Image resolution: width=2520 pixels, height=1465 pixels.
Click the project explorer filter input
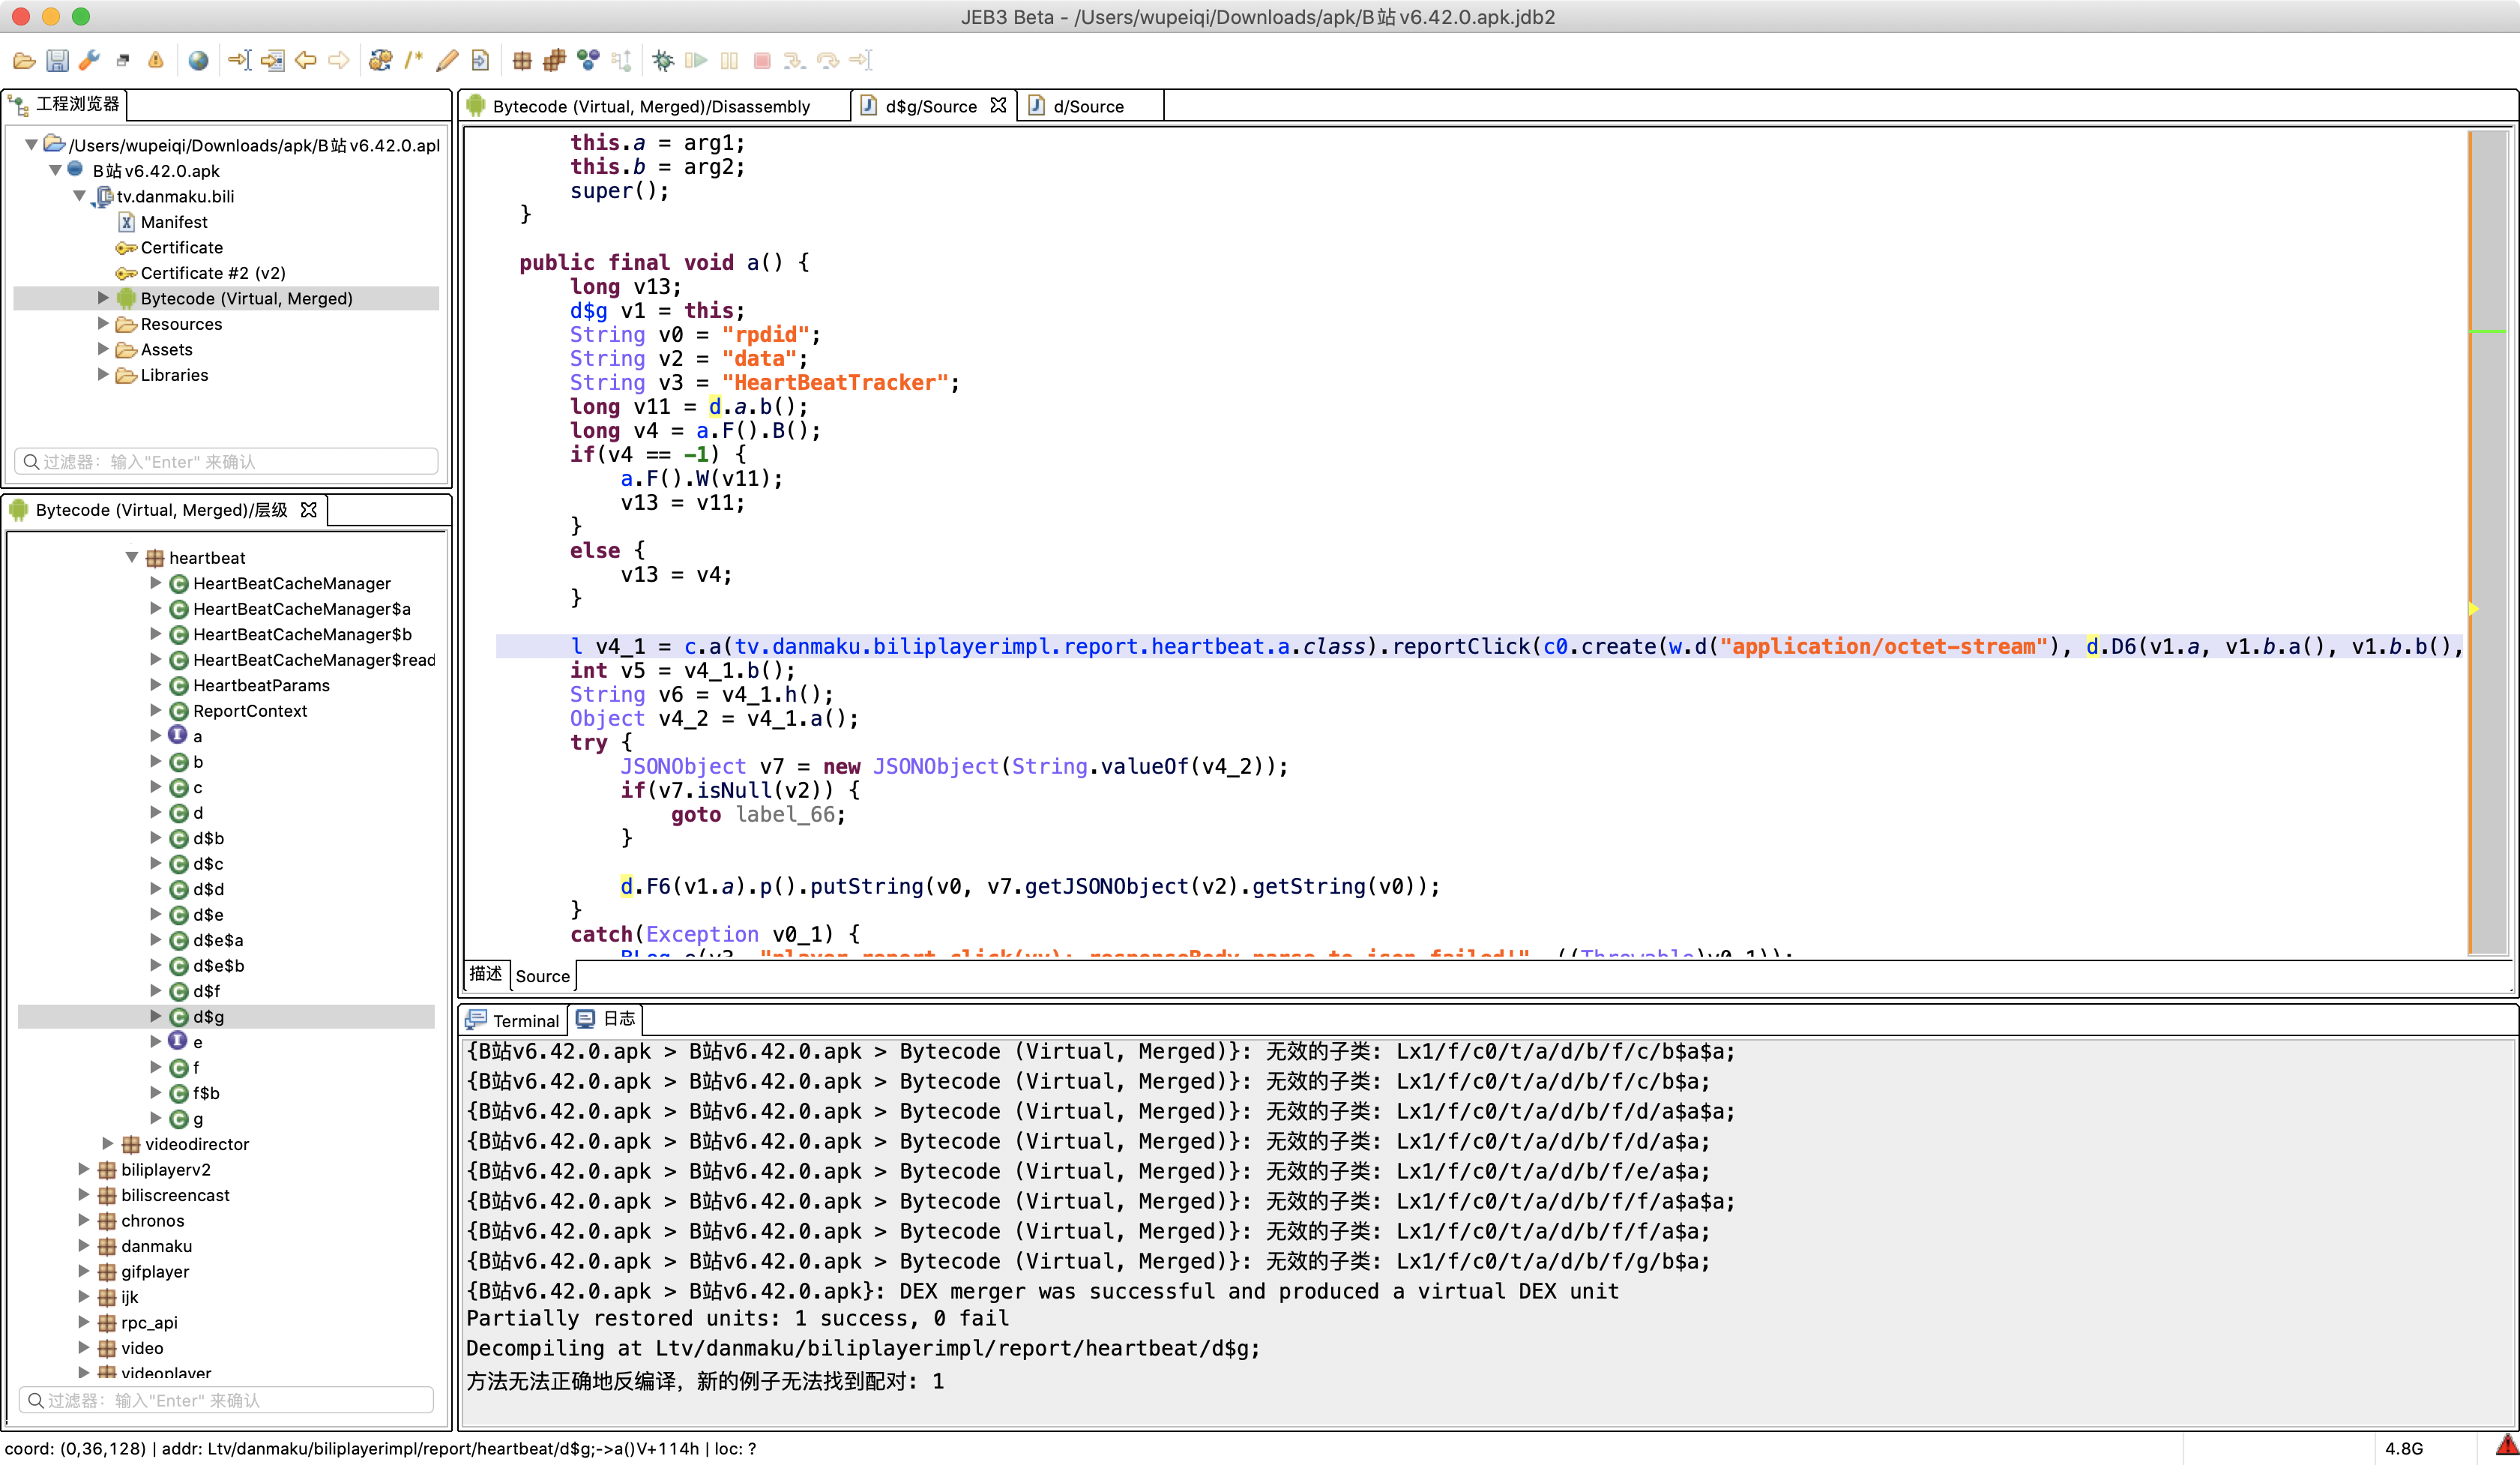[226, 462]
